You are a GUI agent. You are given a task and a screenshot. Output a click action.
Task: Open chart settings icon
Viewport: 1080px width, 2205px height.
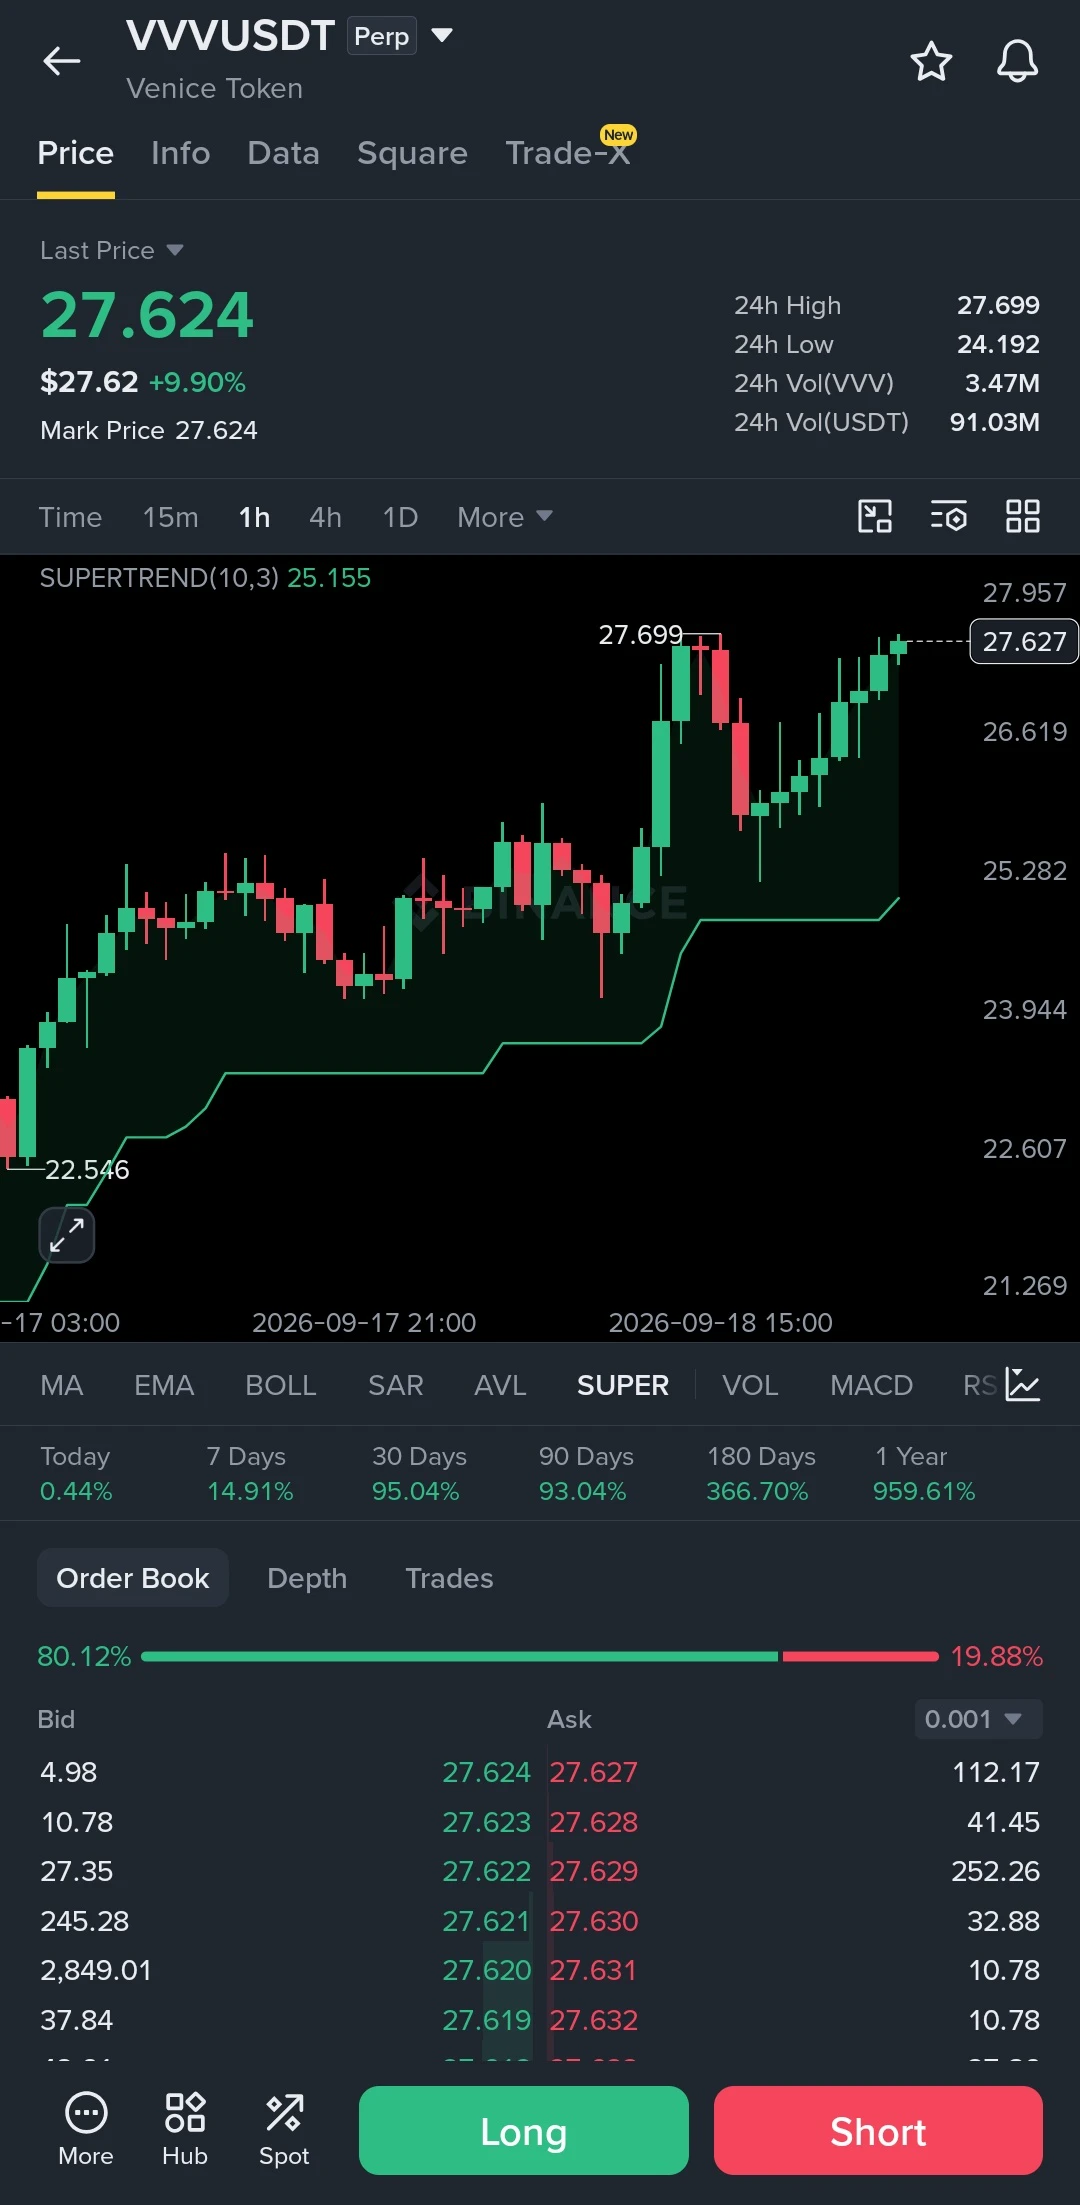click(949, 516)
